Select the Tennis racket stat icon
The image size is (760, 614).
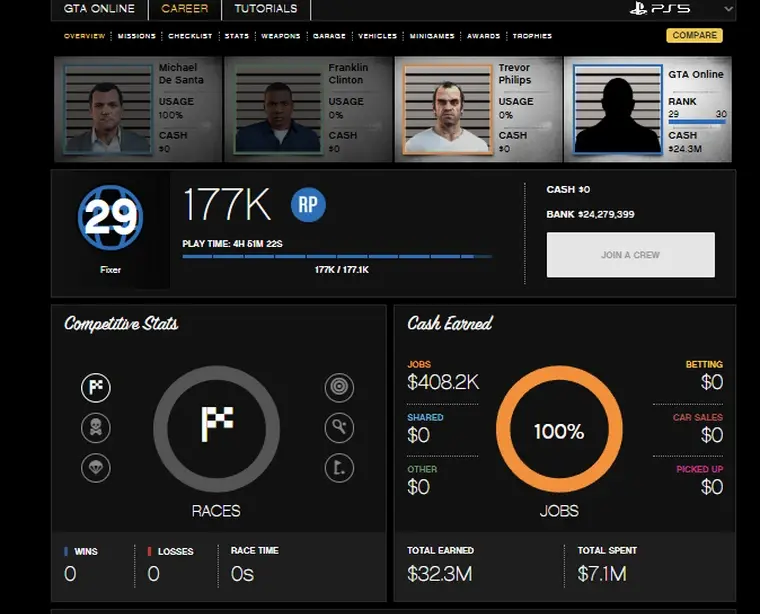click(x=339, y=428)
